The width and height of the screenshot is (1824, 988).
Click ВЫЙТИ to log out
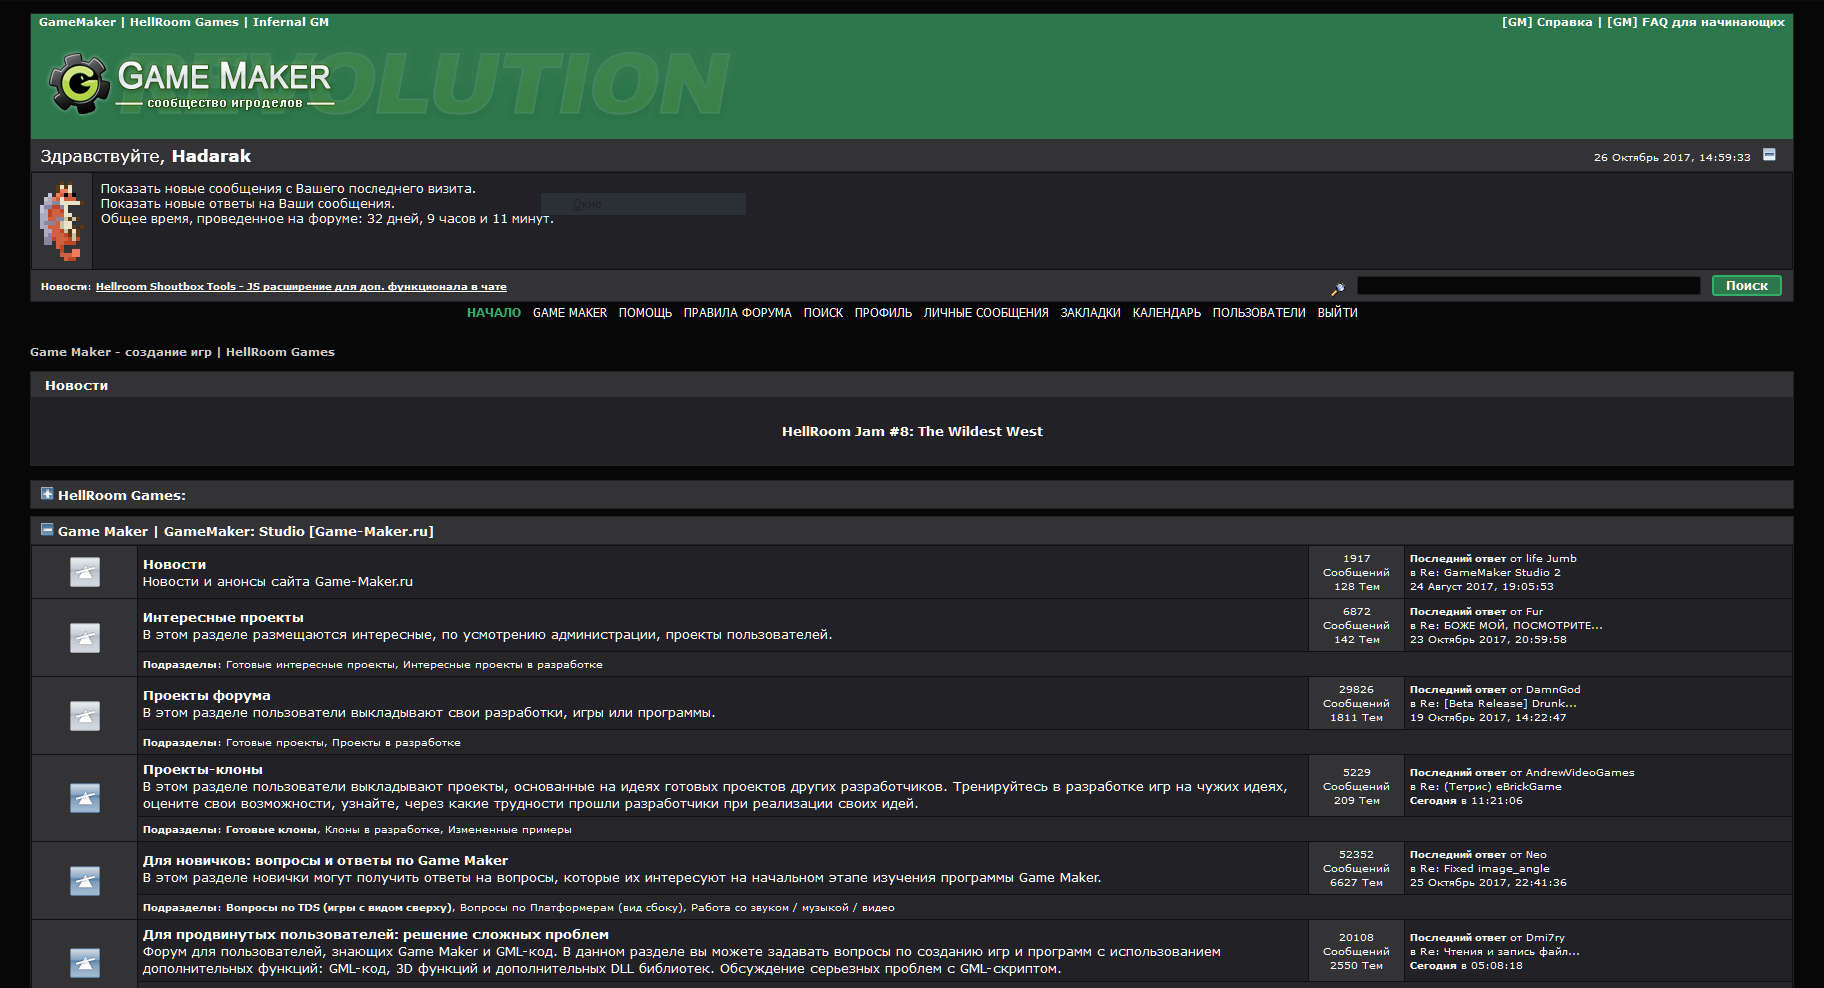tap(1337, 313)
